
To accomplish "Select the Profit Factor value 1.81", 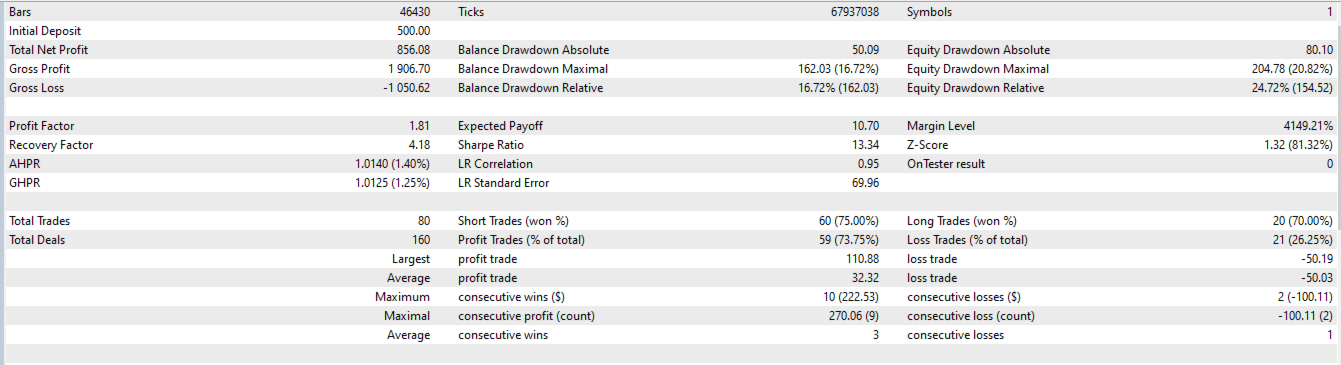I will pos(420,126).
